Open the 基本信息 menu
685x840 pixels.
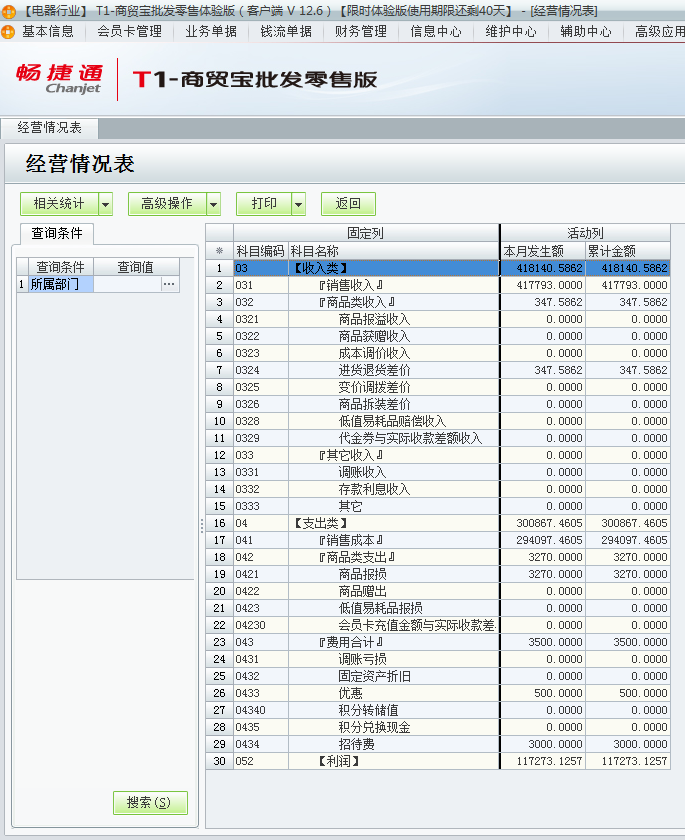click(x=48, y=32)
